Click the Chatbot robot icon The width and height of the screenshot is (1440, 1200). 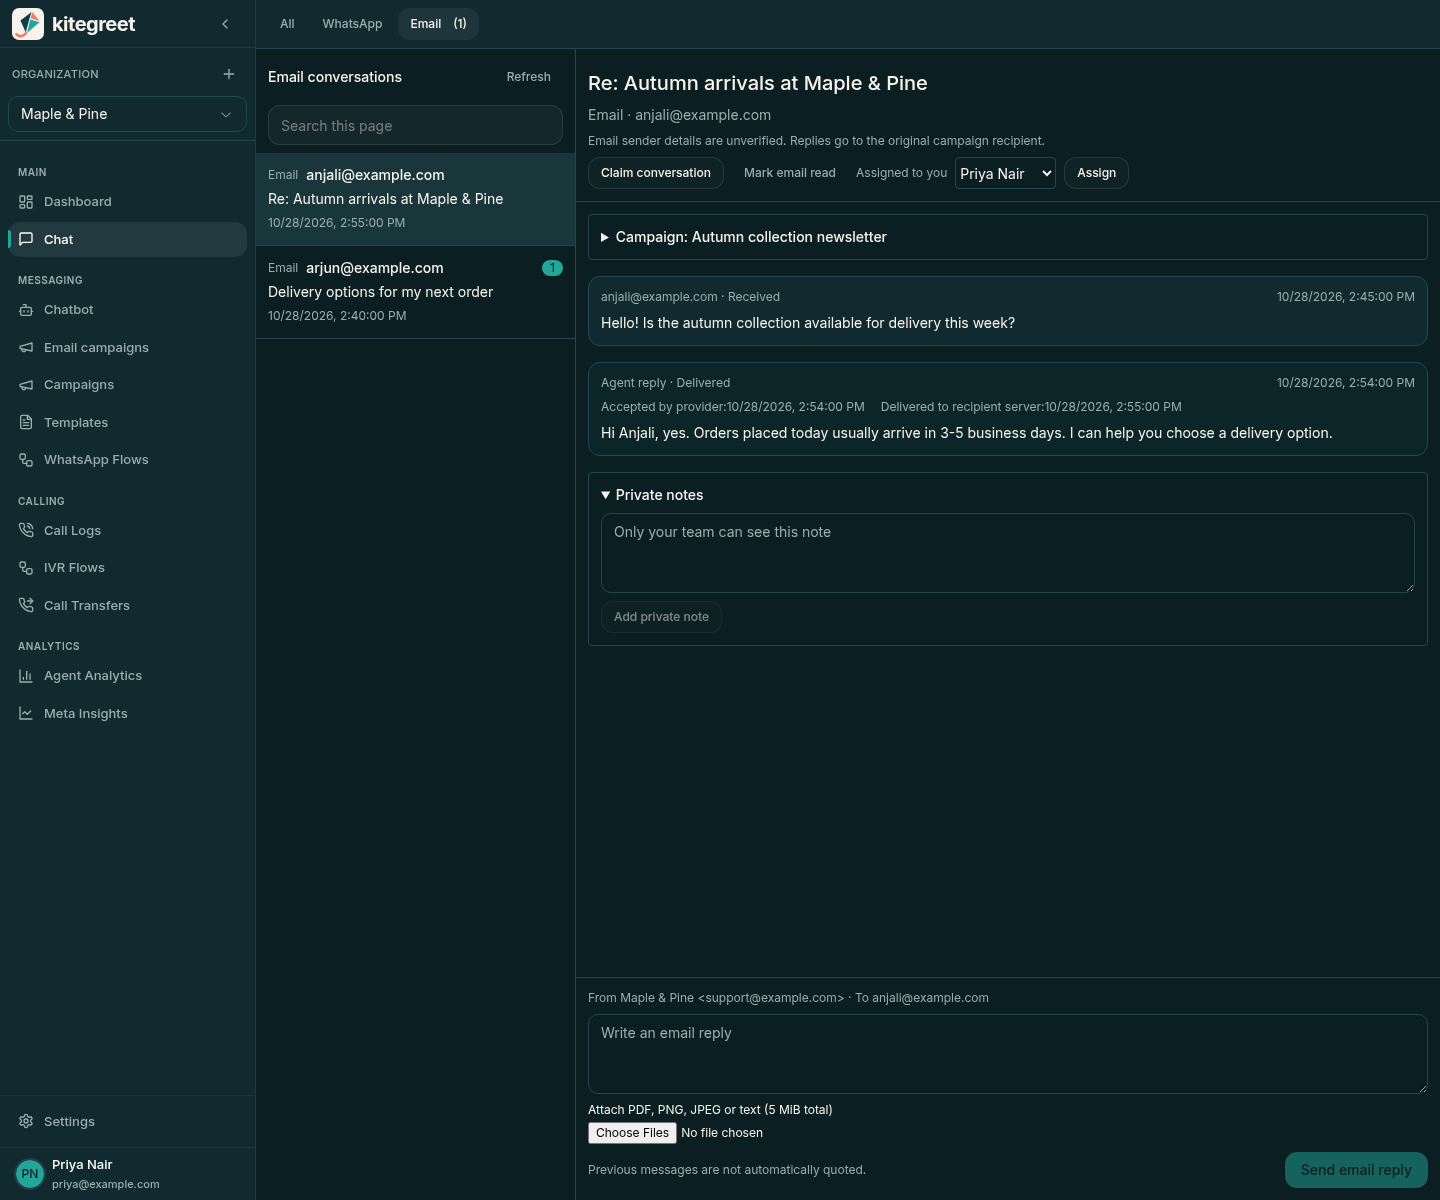[26, 310]
